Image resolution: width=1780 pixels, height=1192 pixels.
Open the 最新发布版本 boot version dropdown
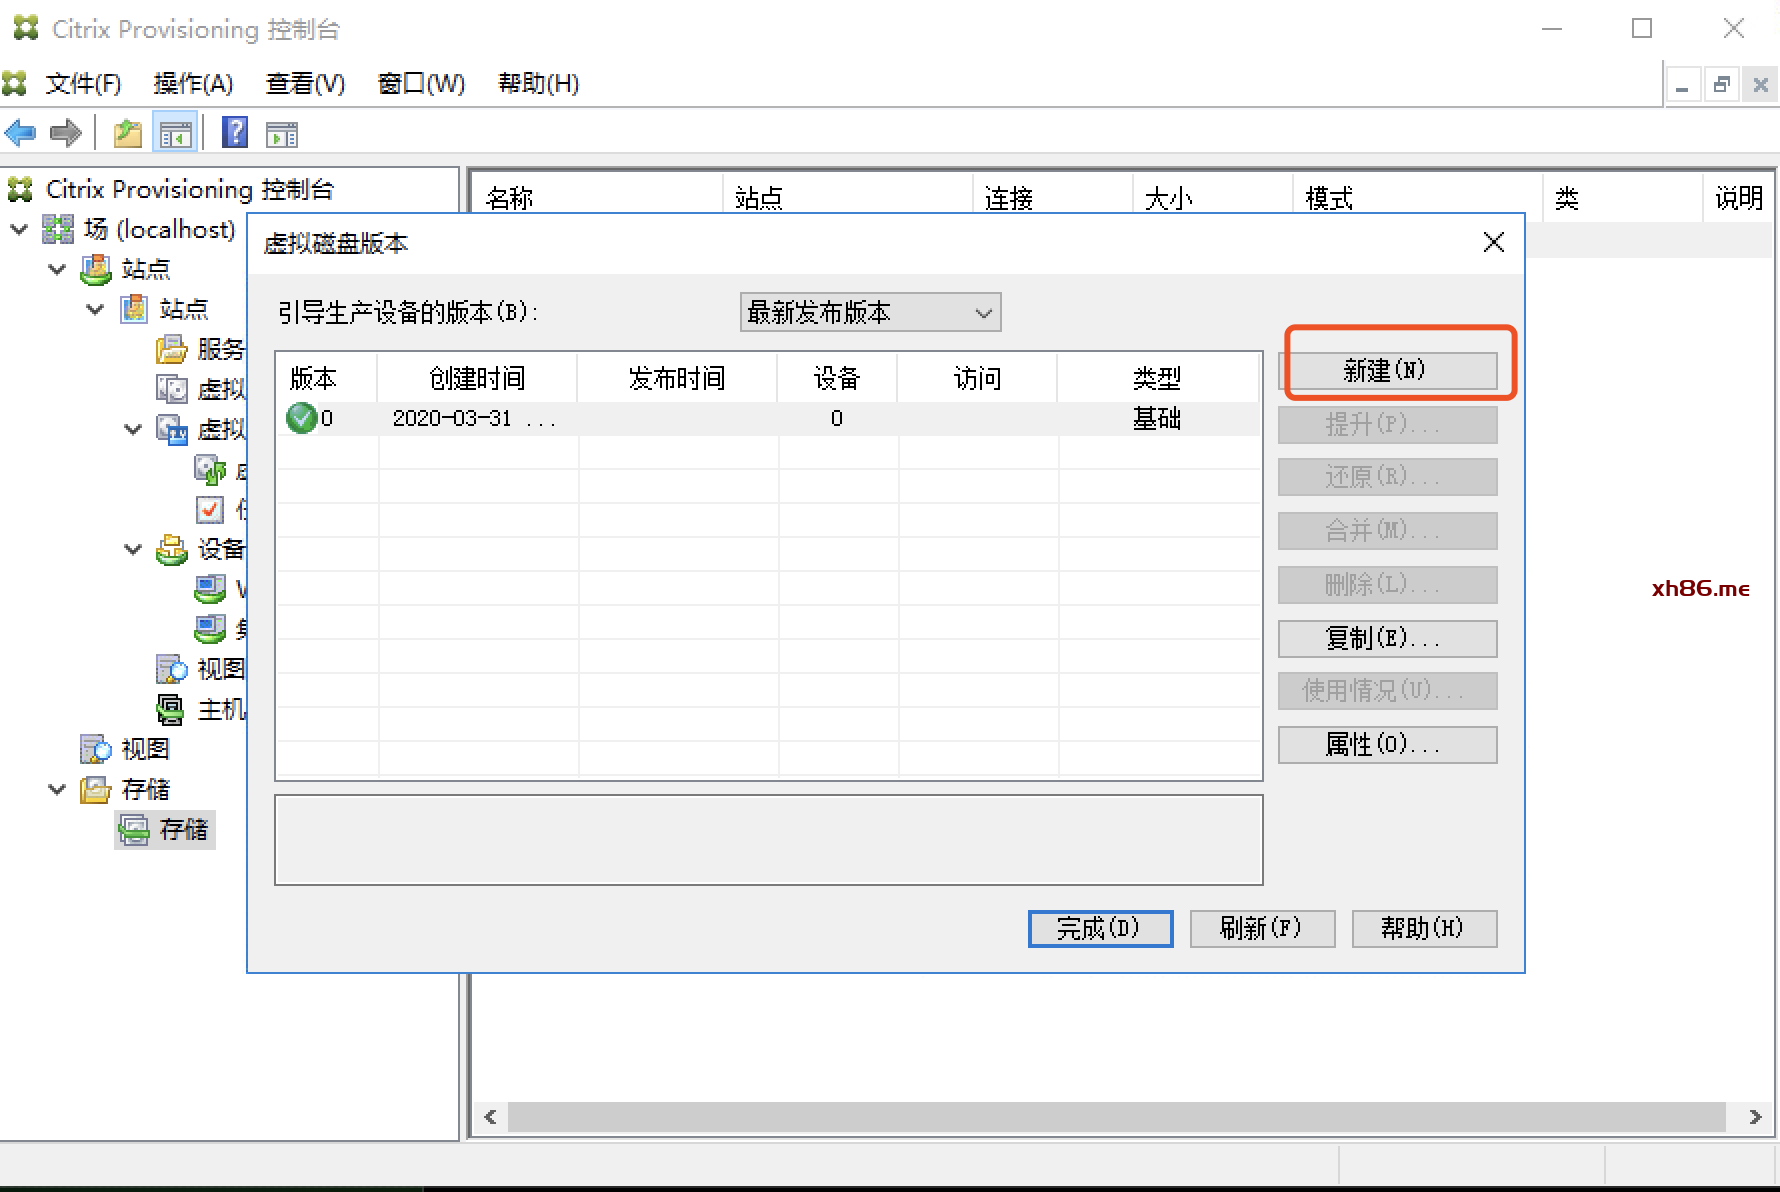click(870, 312)
